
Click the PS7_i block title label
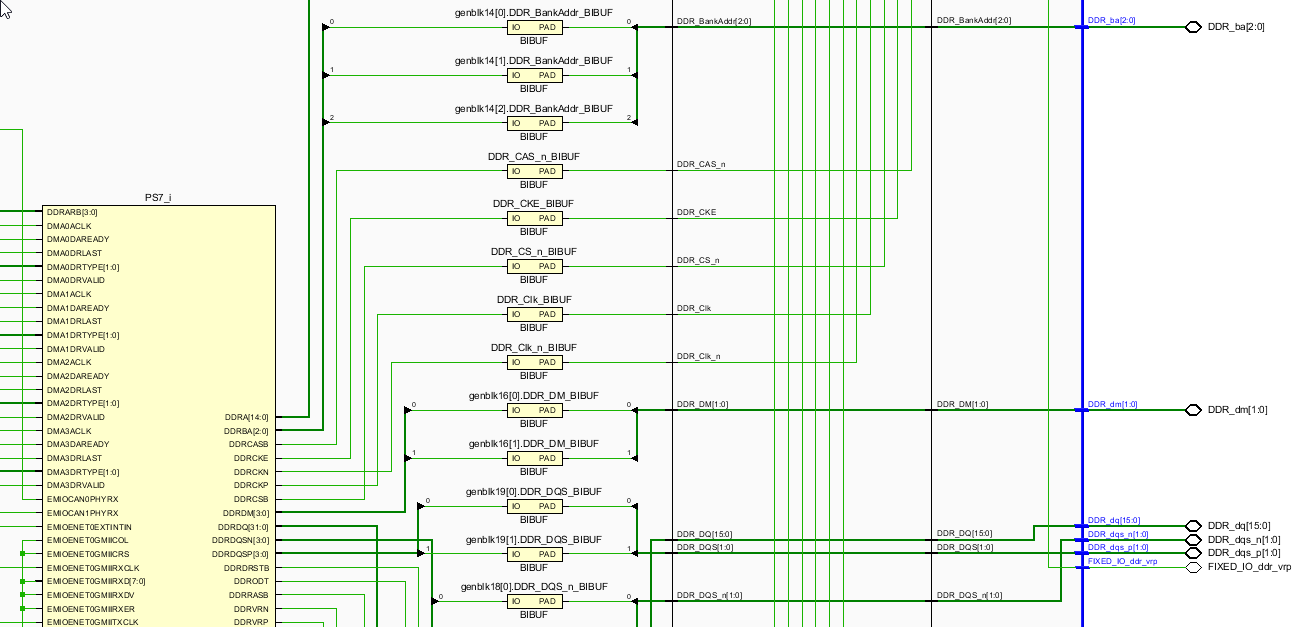(x=158, y=198)
